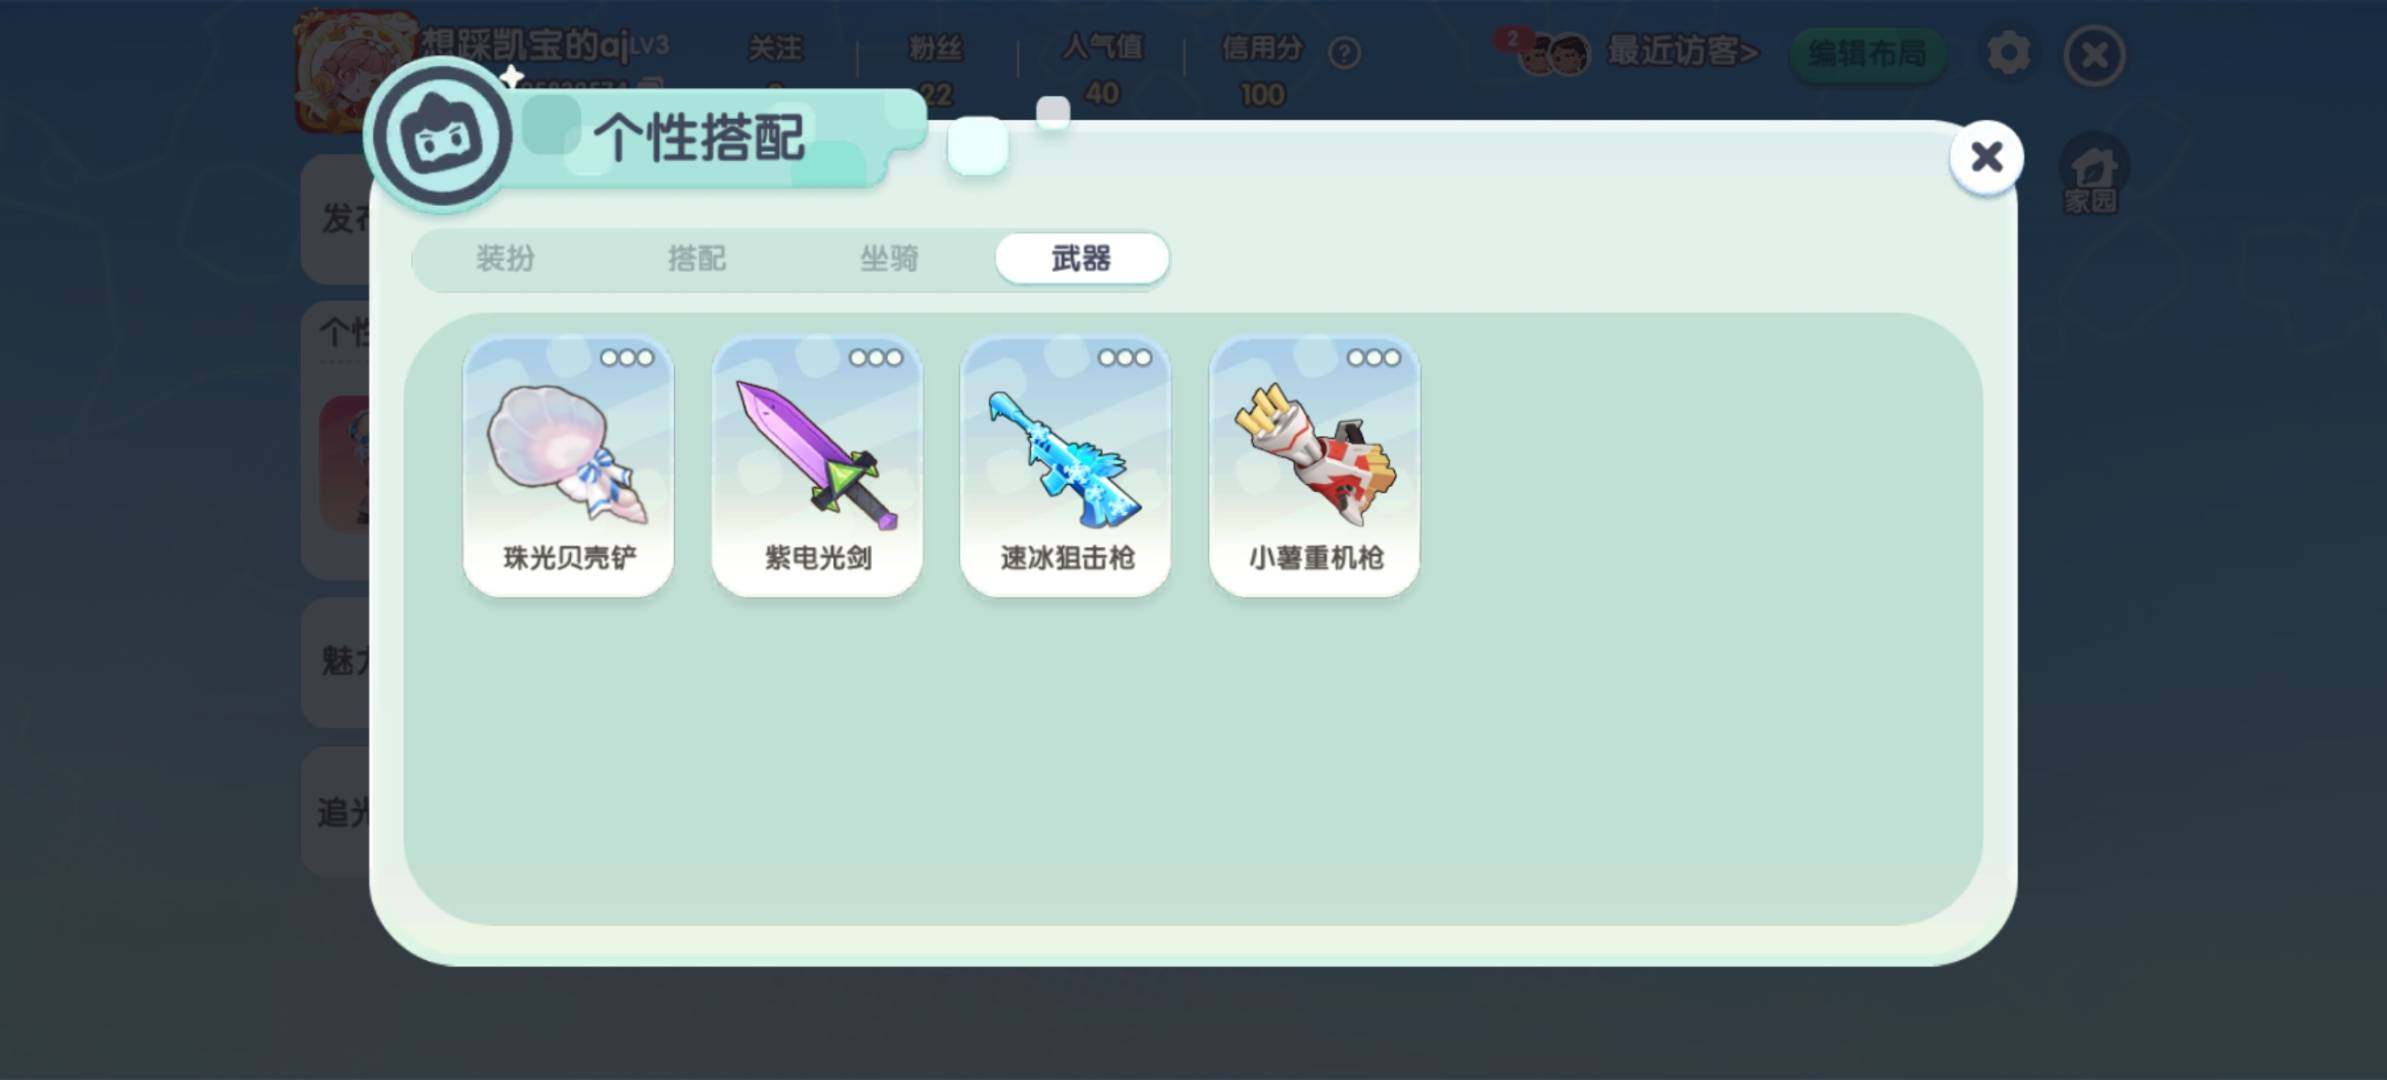
Task: Click the 信用分 help question mark
Action: click(1344, 52)
